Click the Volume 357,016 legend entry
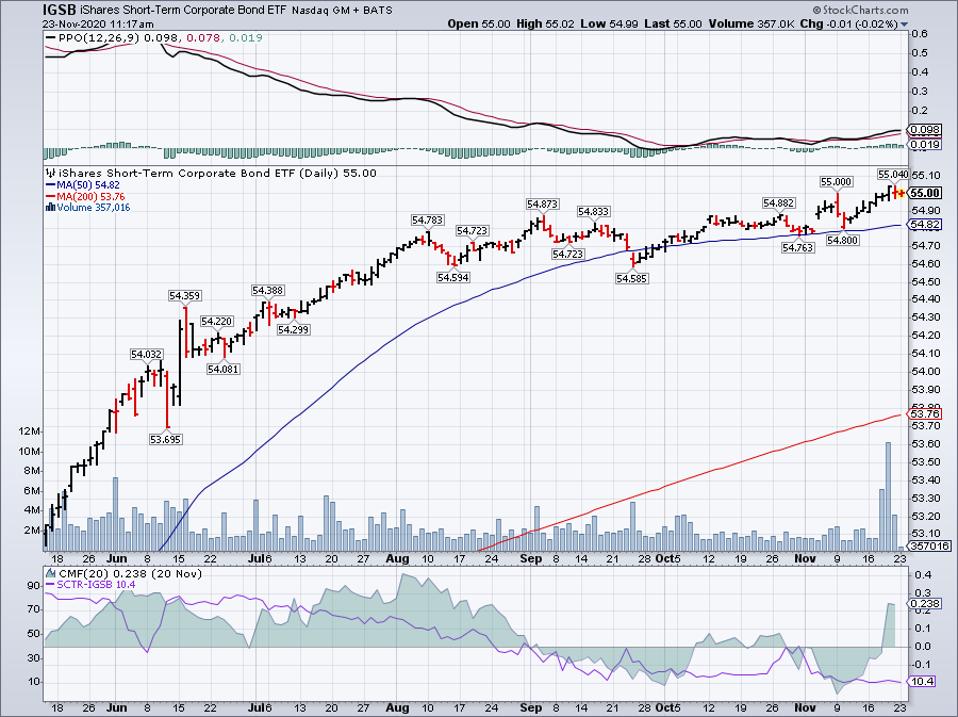Screen dimensions: 958x717 93,208
